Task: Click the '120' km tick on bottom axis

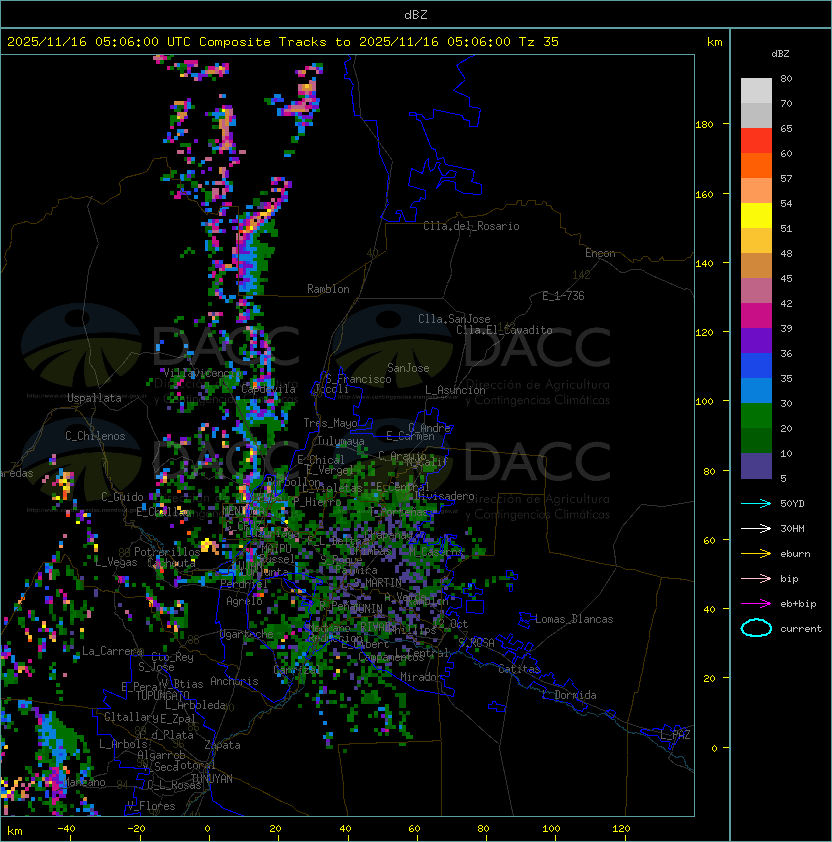Action: coord(621,829)
